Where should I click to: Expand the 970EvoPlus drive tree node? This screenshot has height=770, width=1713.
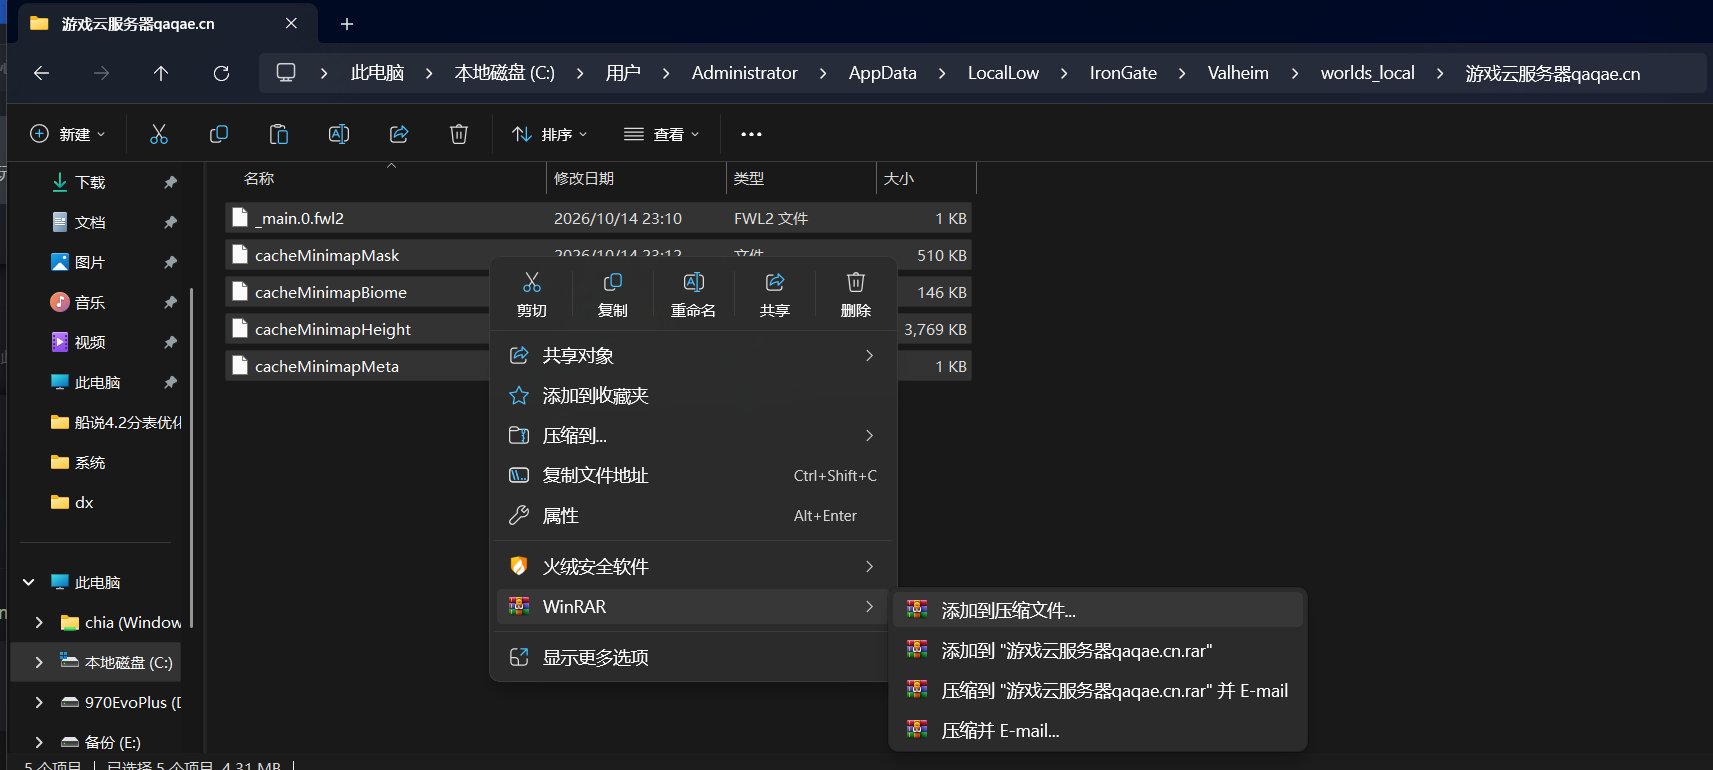[x=39, y=702]
